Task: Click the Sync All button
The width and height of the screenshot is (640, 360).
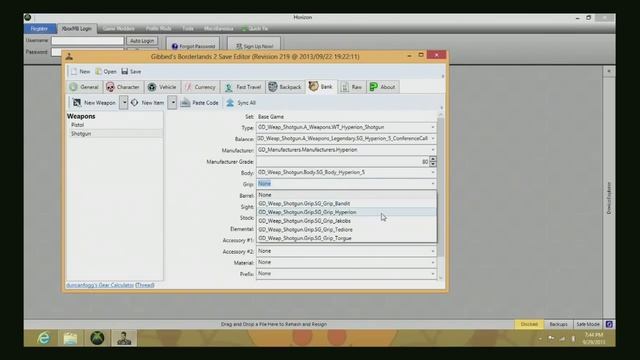Action: point(241,103)
